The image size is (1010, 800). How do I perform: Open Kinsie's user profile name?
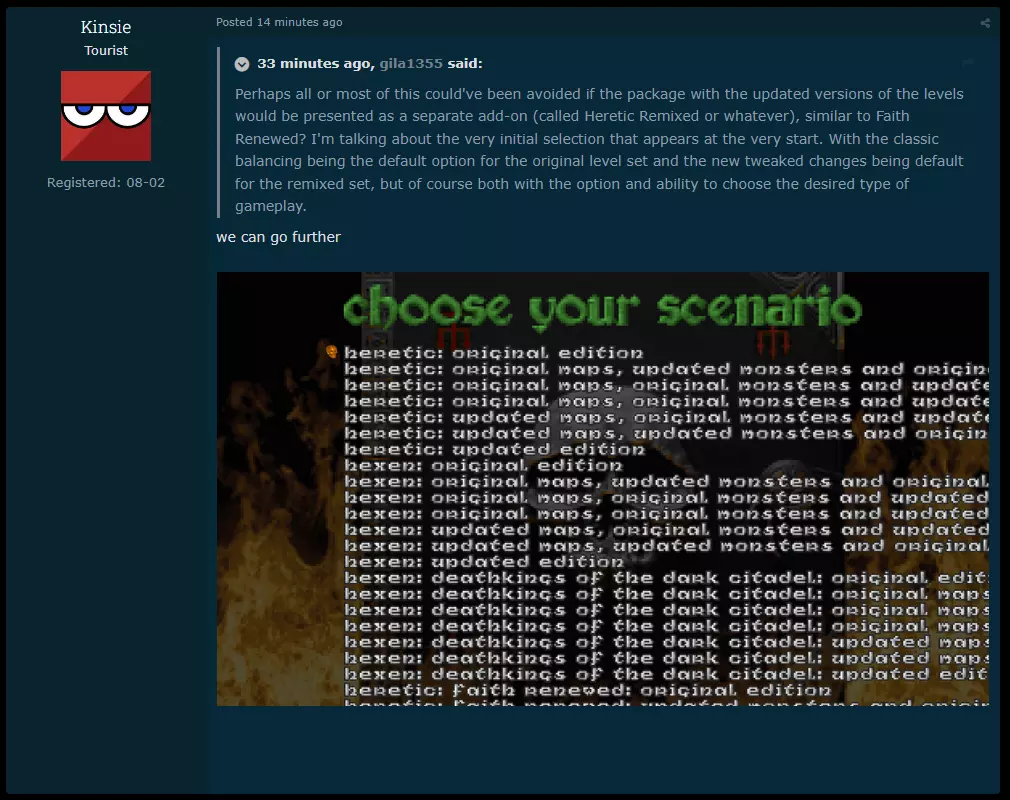(x=106, y=27)
